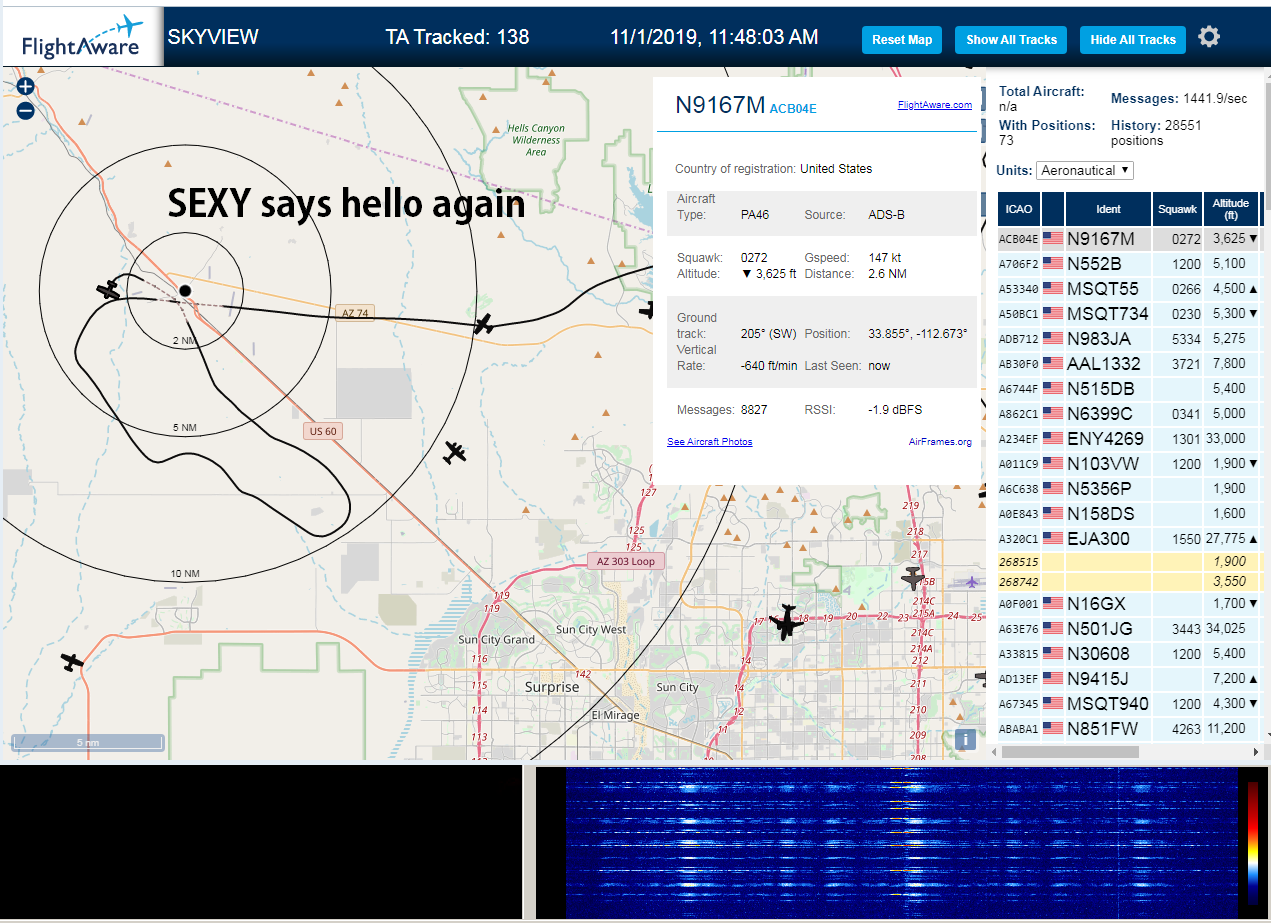Select row with ICAO 268515

1129,562
